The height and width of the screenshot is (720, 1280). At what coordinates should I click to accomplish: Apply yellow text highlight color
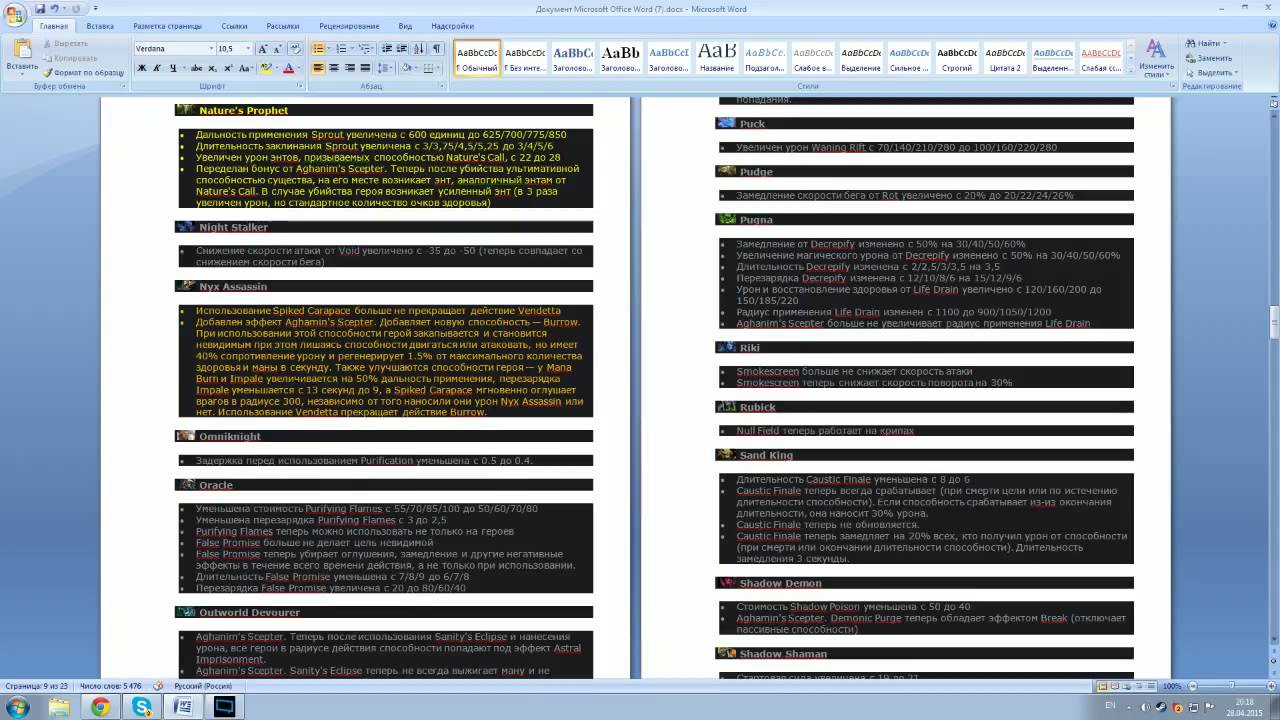click(x=265, y=68)
